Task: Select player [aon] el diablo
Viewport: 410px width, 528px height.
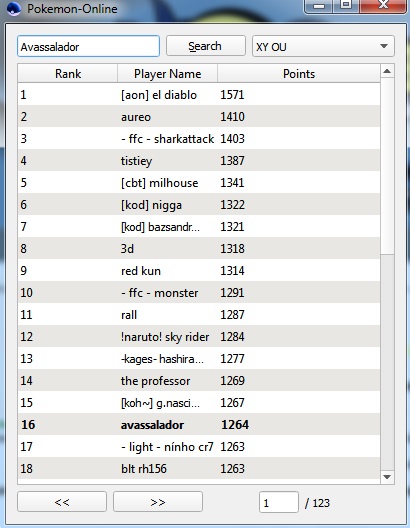Action: [x=159, y=95]
